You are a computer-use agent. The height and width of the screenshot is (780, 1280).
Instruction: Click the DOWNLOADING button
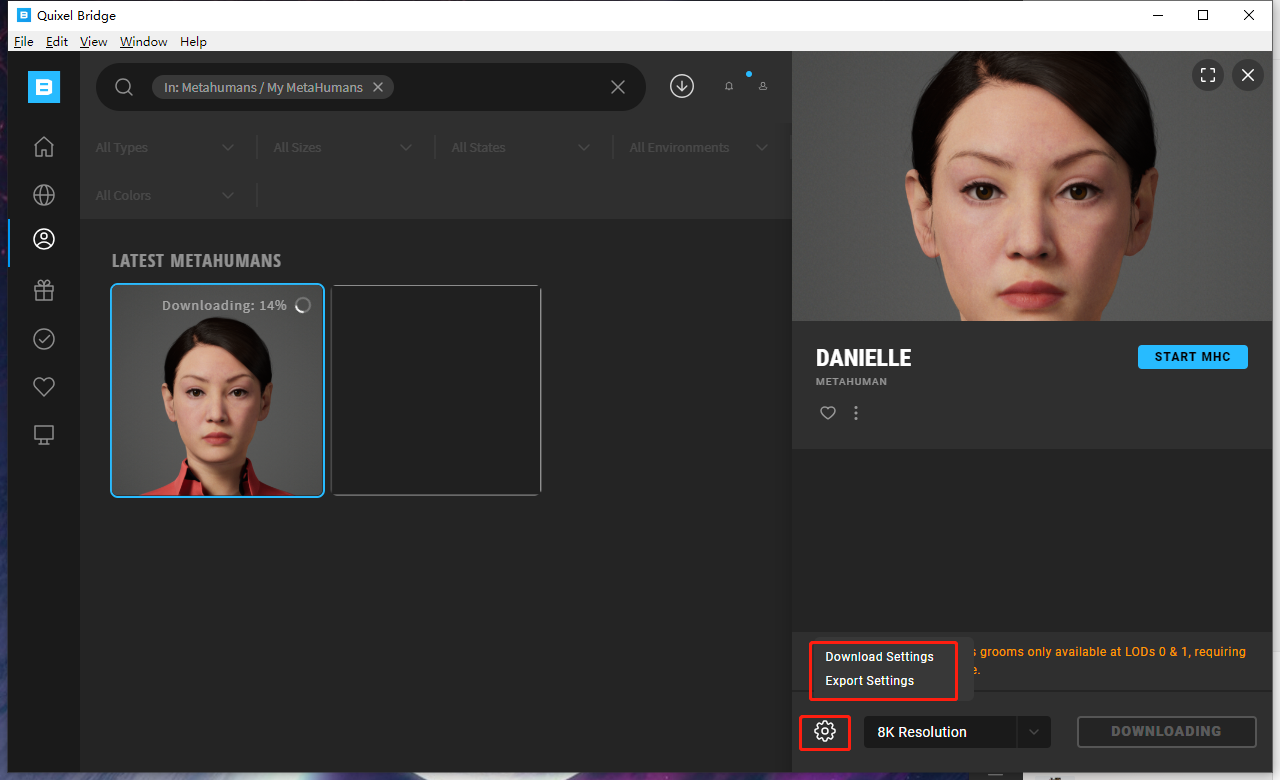click(x=1166, y=732)
